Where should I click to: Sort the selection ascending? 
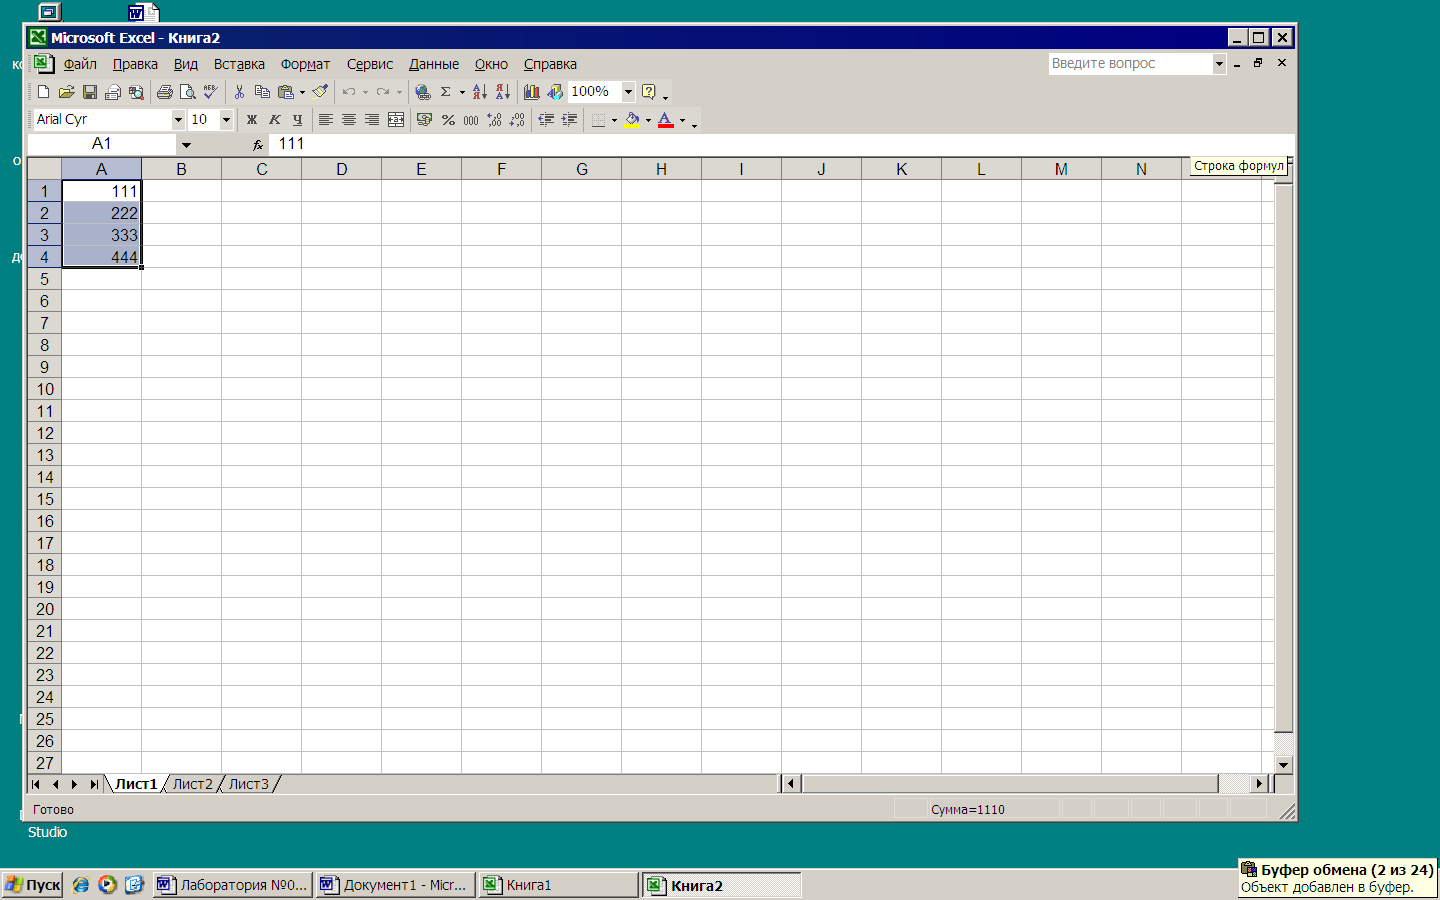point(480,92)
